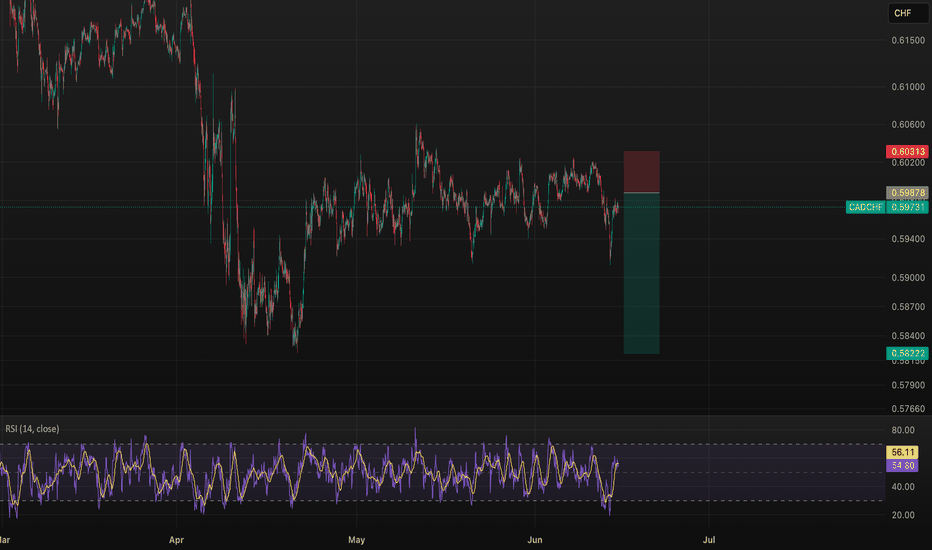Viewport: 932px width, 550px height.
Task: Select the red 0.60313 stop price label
Action: point(907,152)
